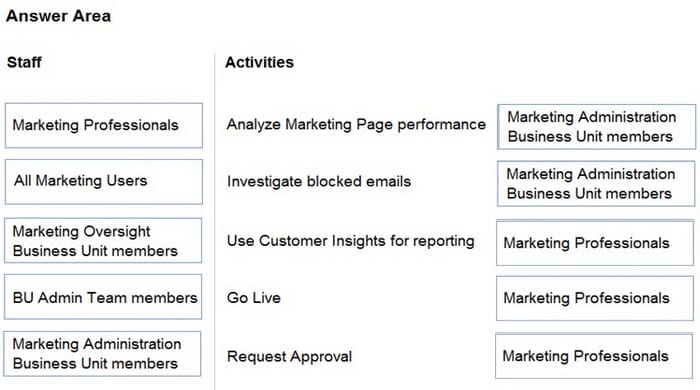The image size is (700, 390).
Task: Click the vertical divider between Staff and Activities
Action: 215,221
